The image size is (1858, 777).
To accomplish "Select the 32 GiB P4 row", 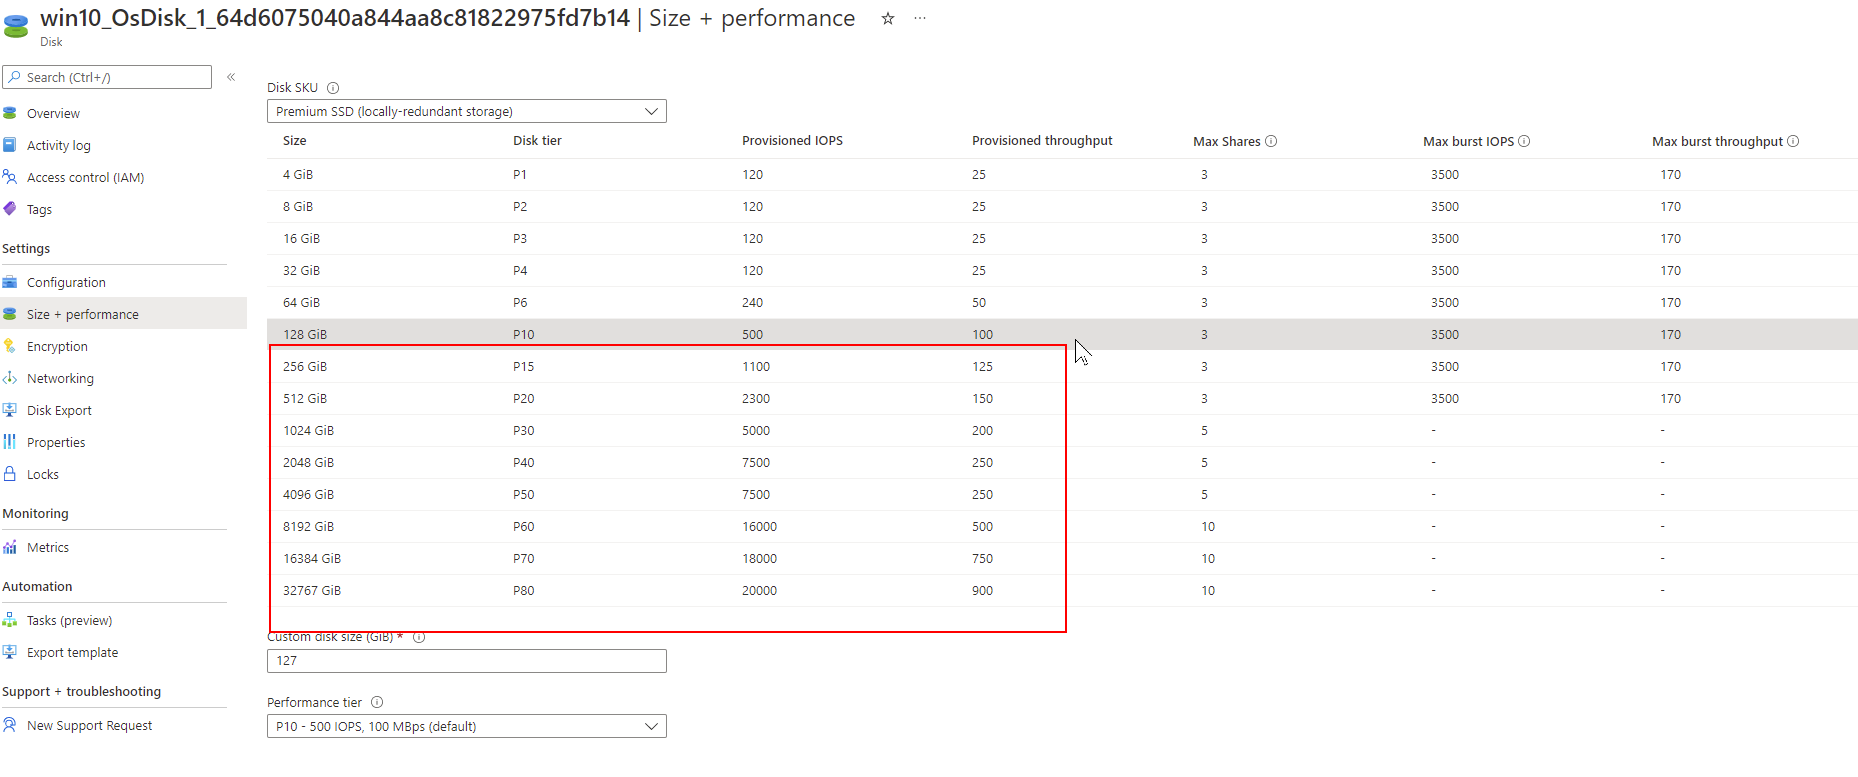I will [1062, 270].
